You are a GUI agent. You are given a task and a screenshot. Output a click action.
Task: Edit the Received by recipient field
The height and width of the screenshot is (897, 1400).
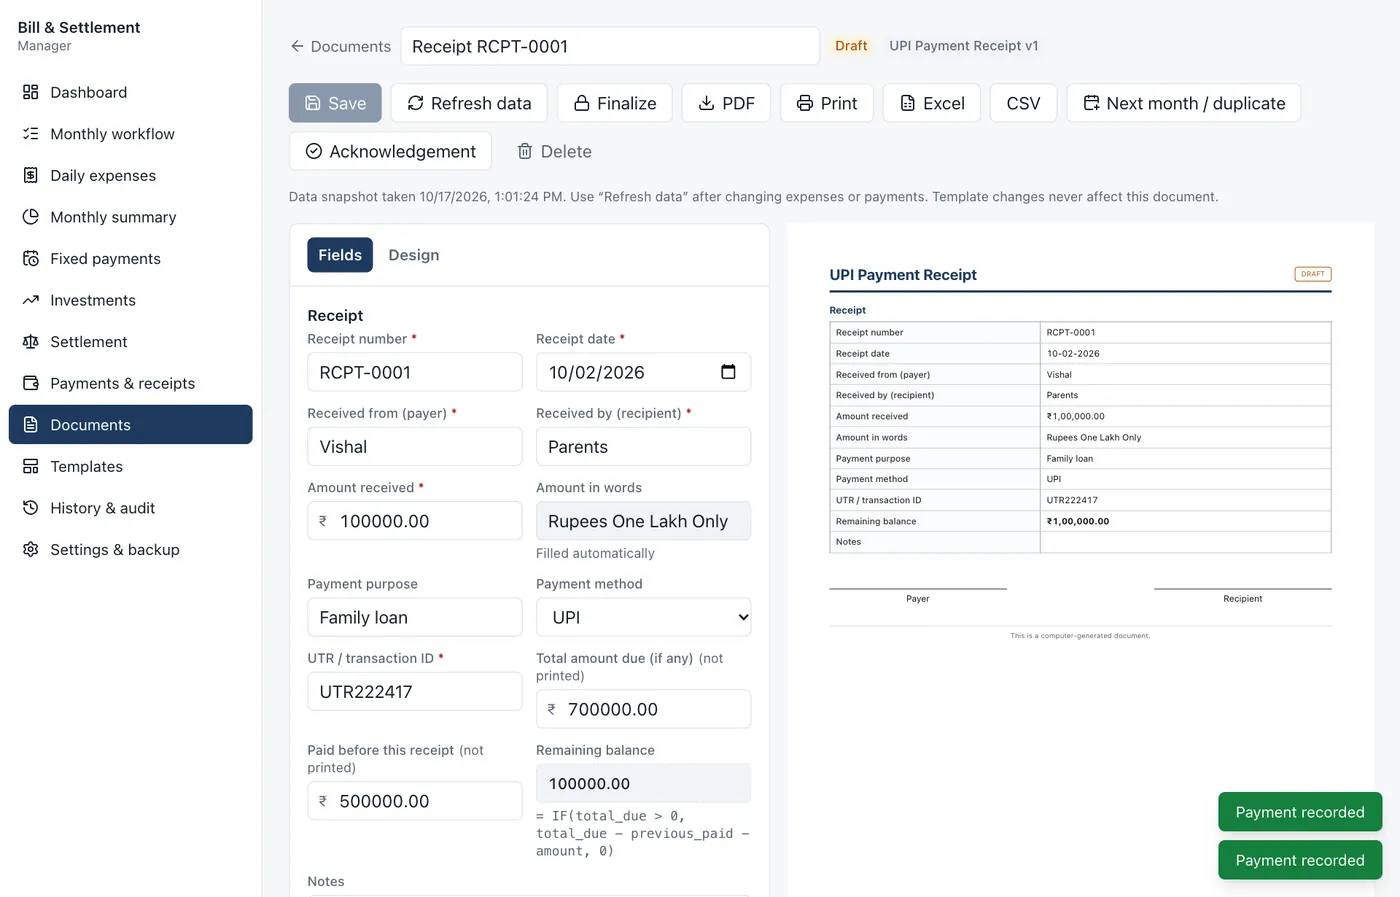(643, 446)
